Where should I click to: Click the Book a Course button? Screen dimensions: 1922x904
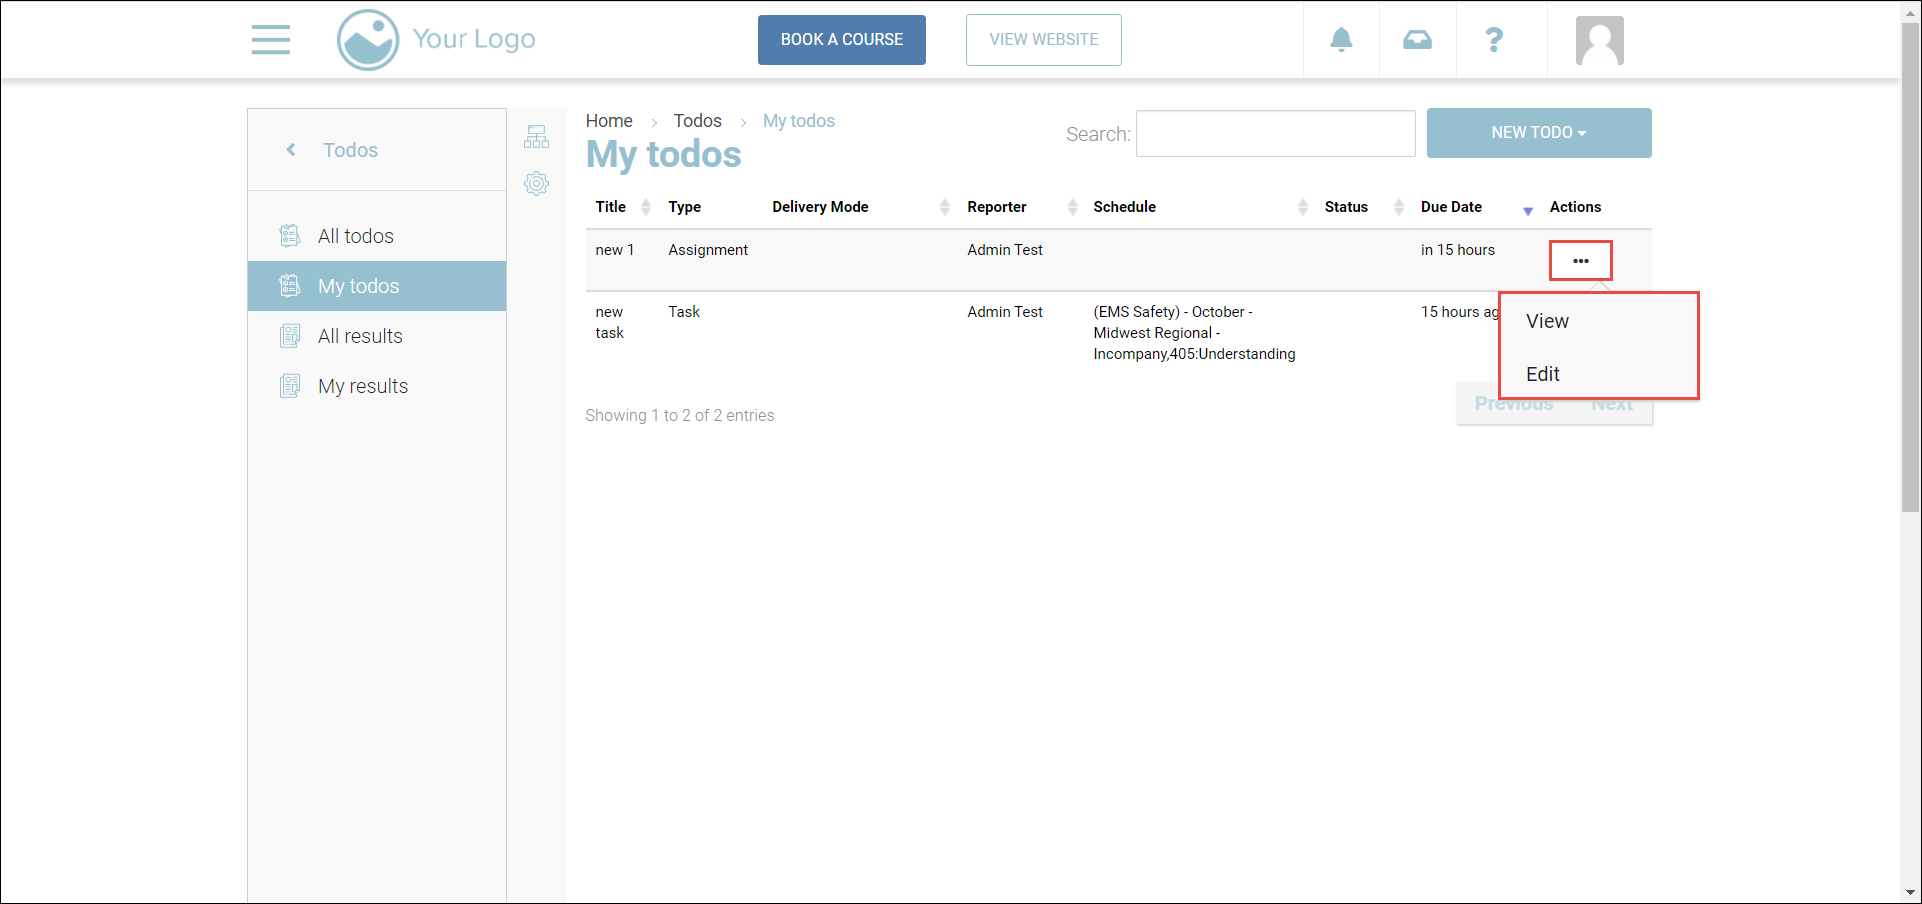[841, 40]
